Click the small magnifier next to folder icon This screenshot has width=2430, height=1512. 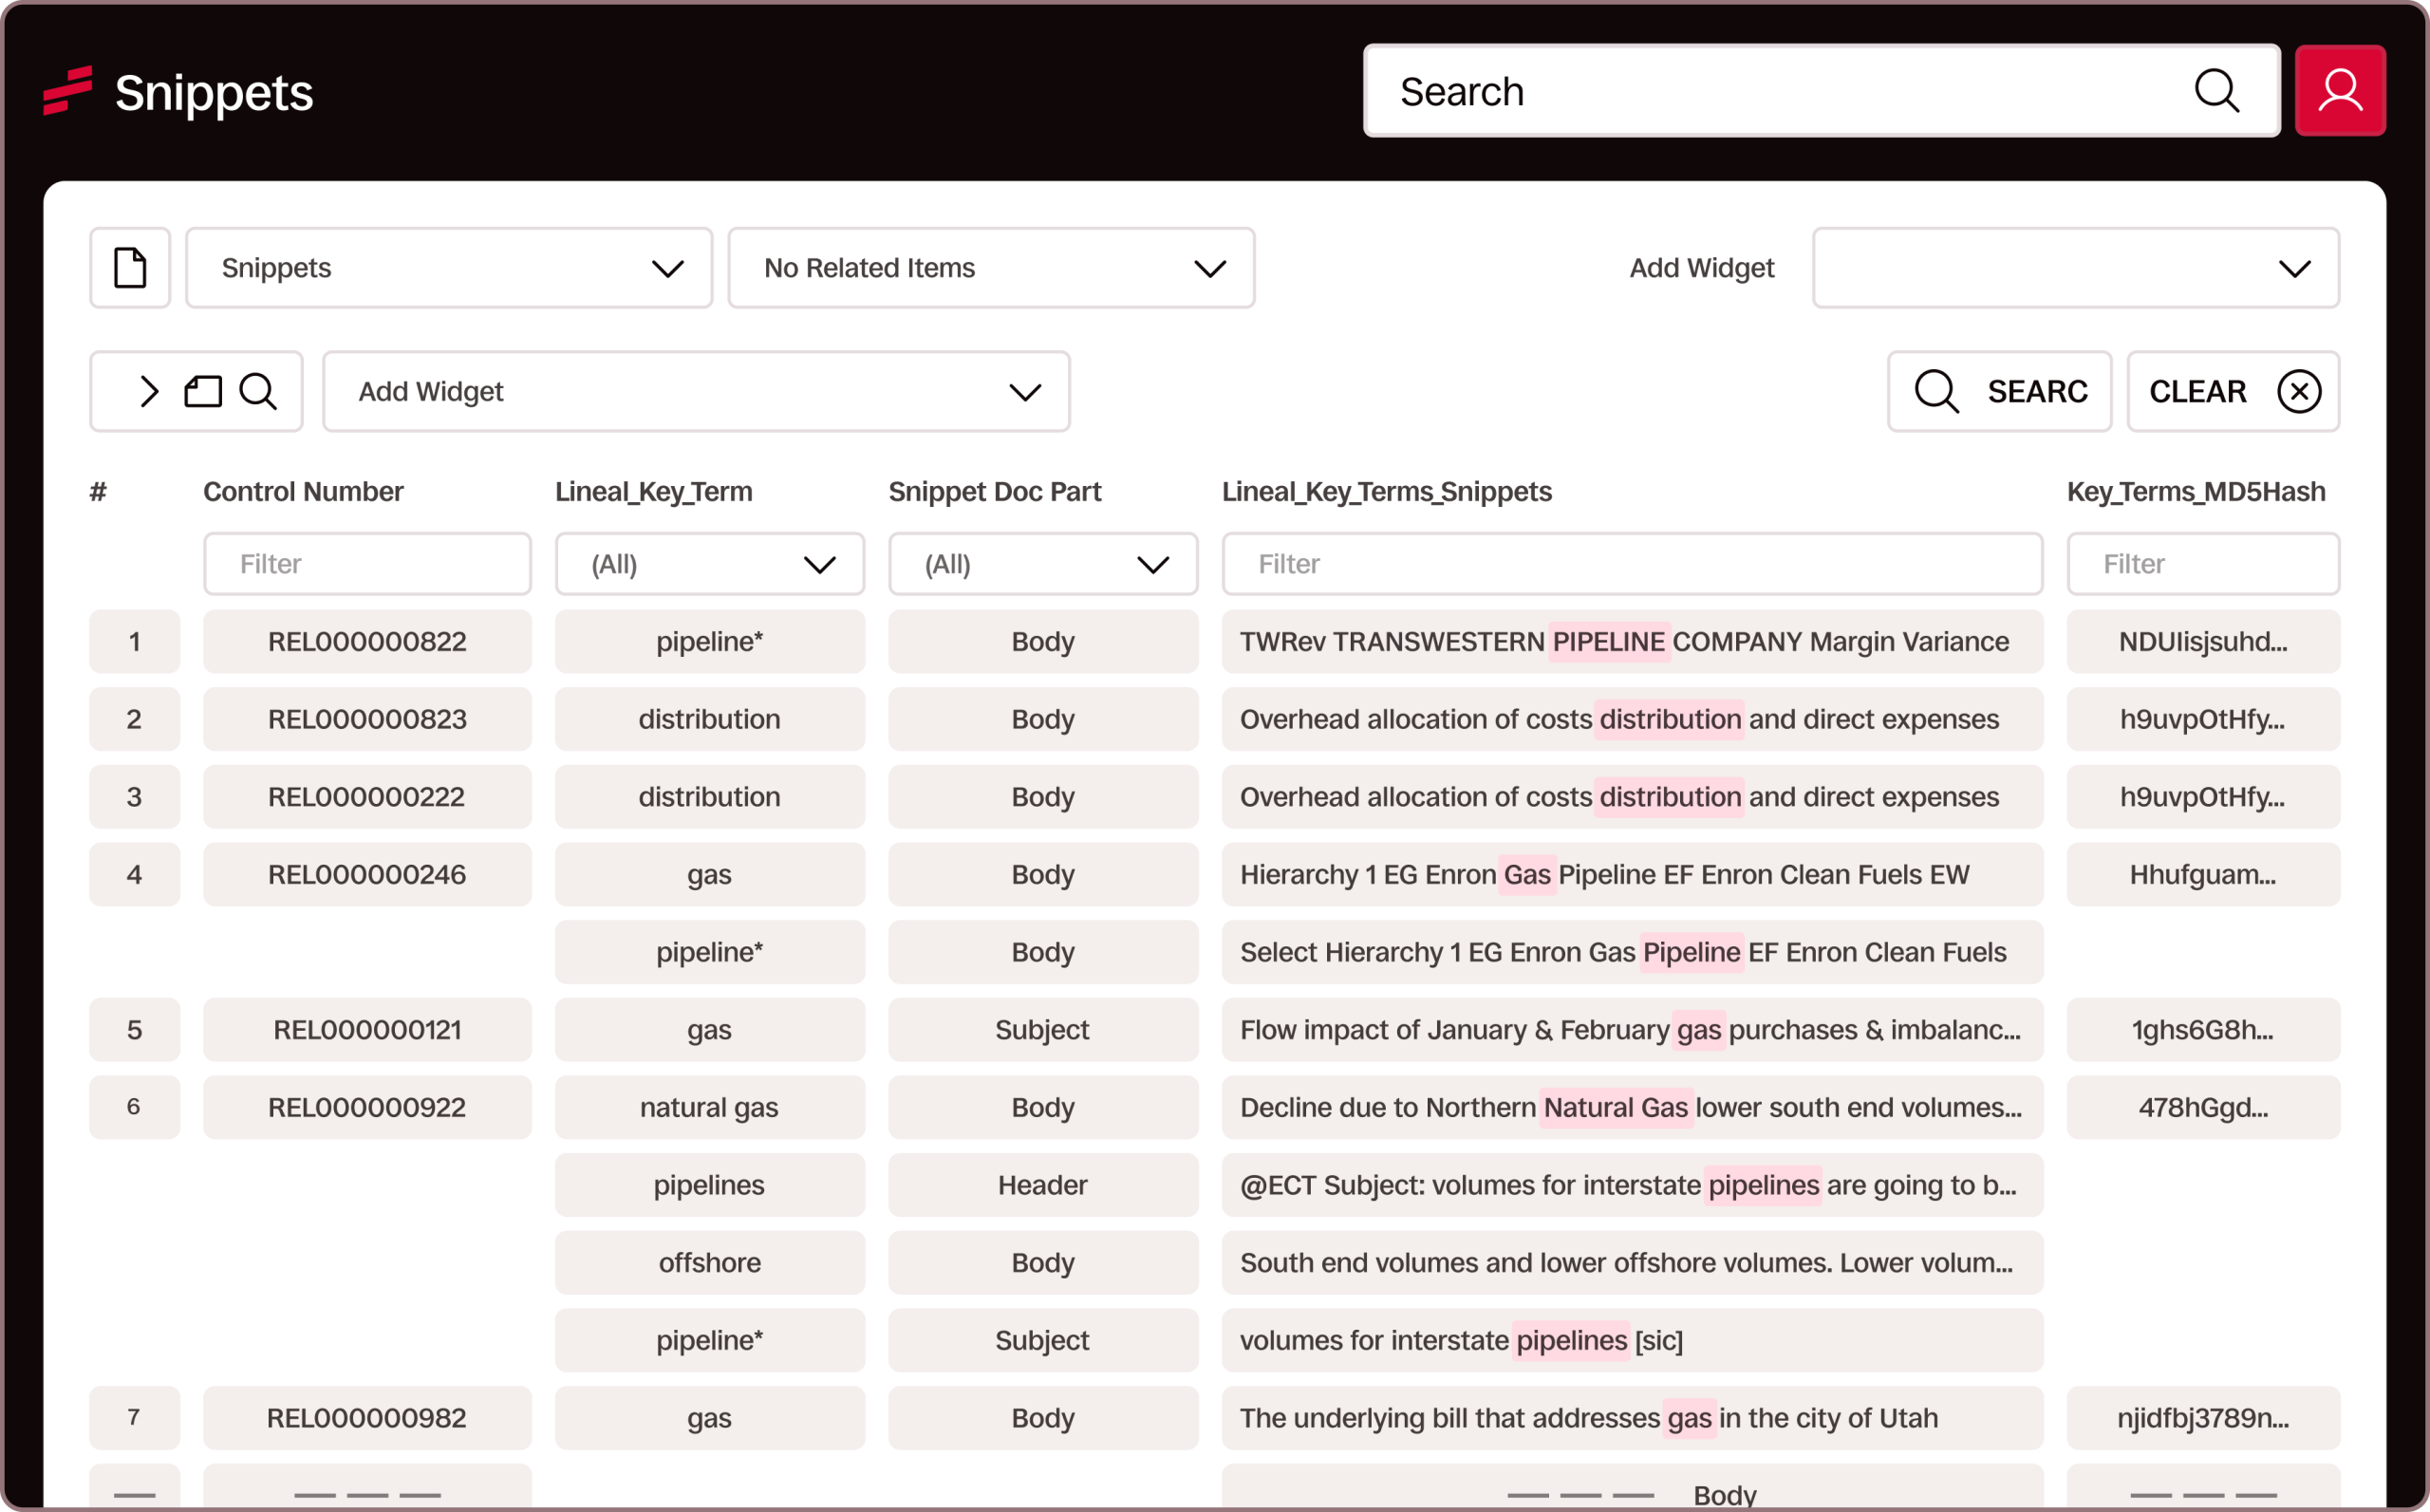(x=258, y=391)
